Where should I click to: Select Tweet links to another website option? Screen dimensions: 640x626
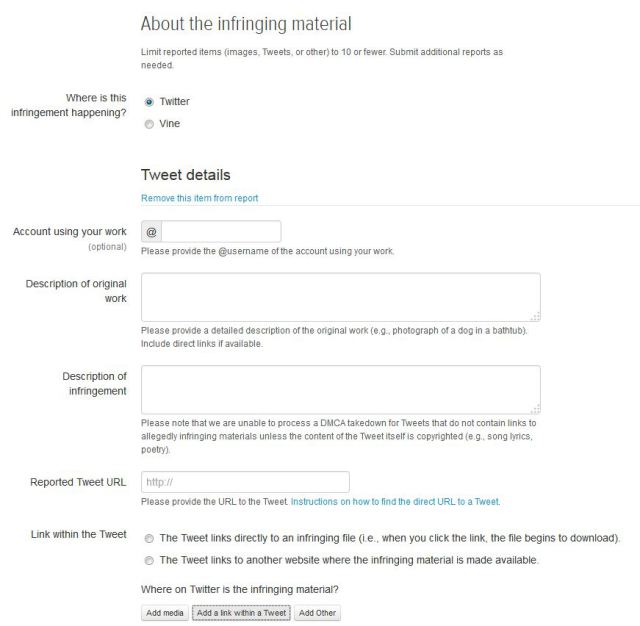[x=149, y=561]
